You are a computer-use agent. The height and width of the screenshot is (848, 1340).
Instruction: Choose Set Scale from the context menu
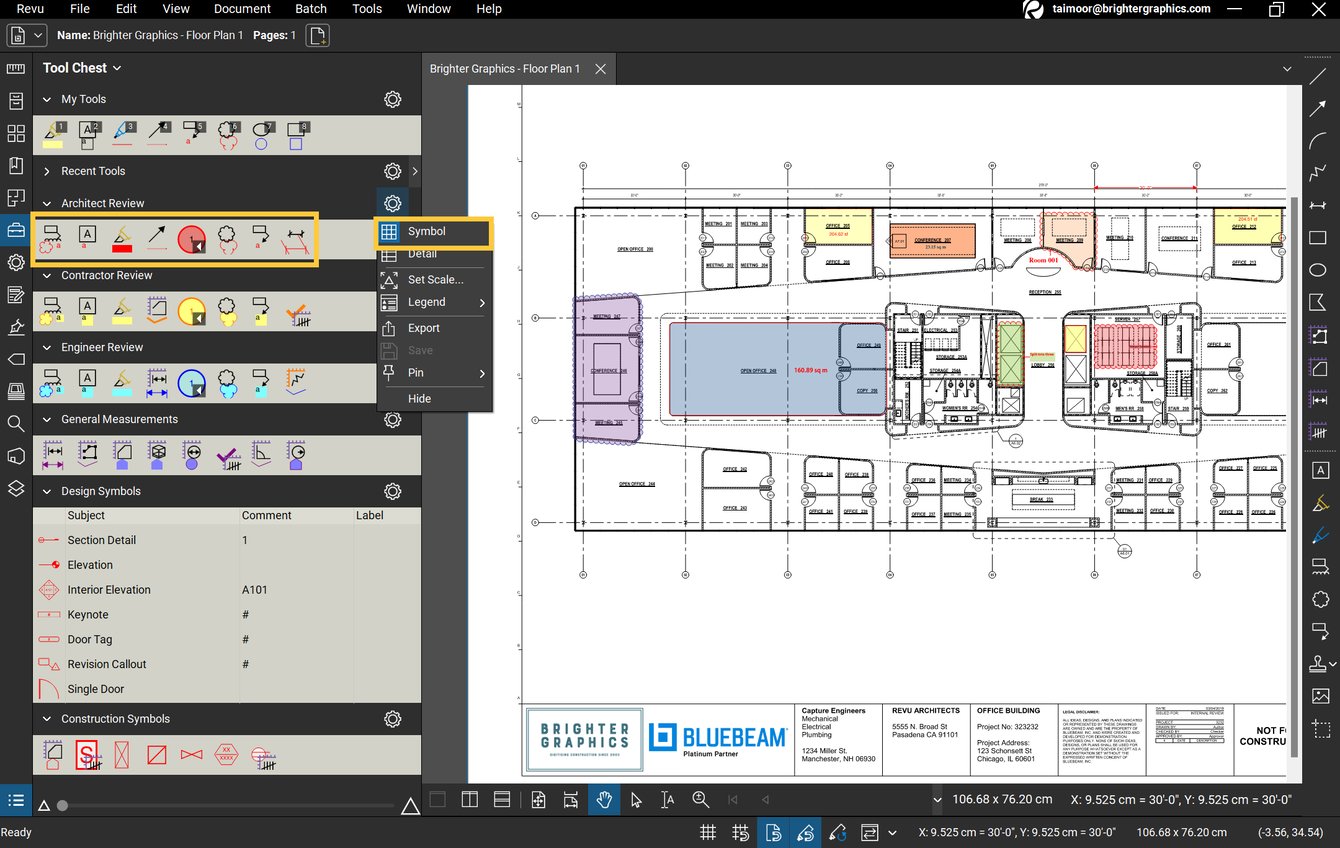point(433,279)
